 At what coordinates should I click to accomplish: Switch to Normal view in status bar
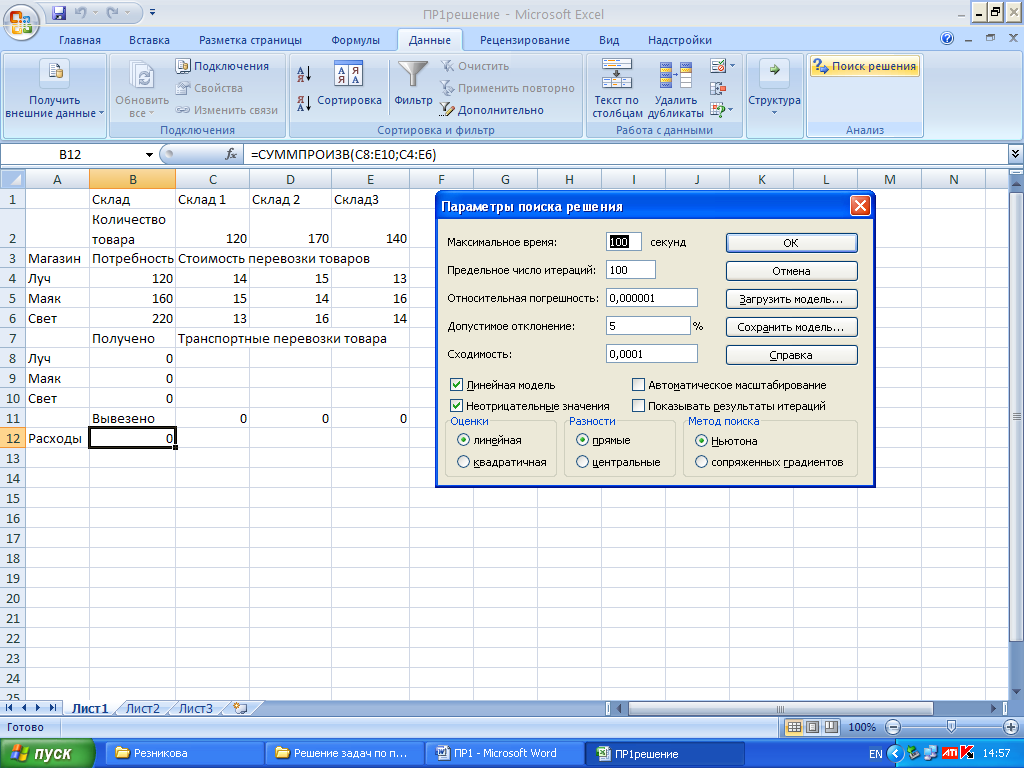794,727
